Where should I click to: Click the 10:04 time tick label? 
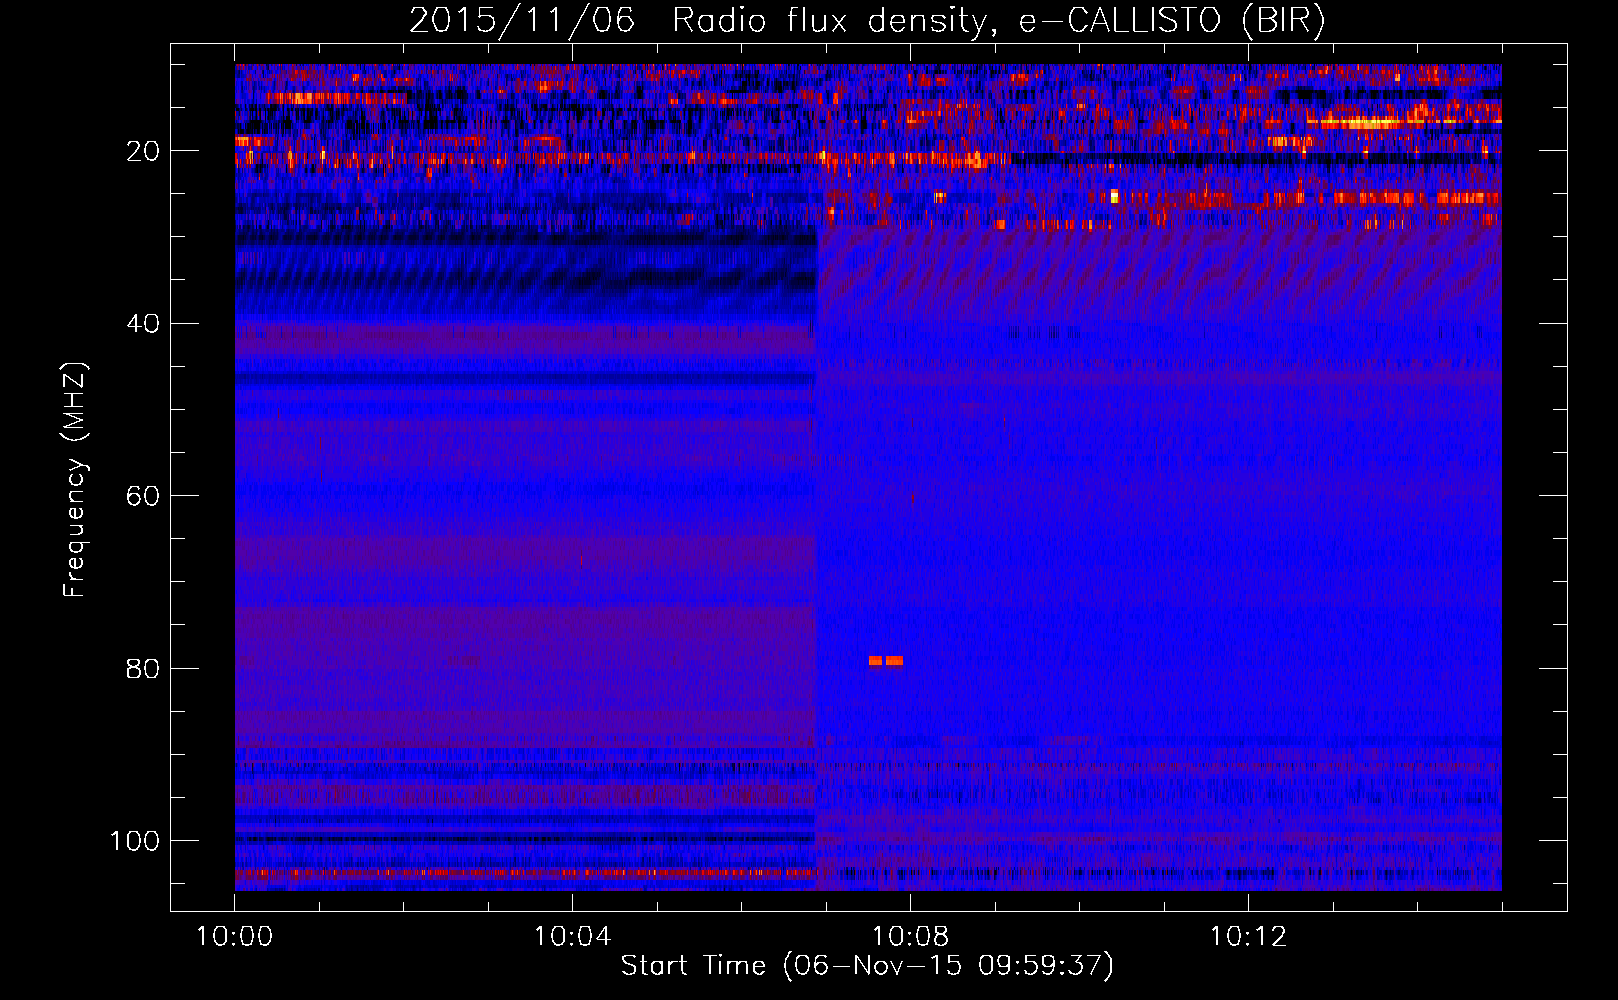point(572,937)
